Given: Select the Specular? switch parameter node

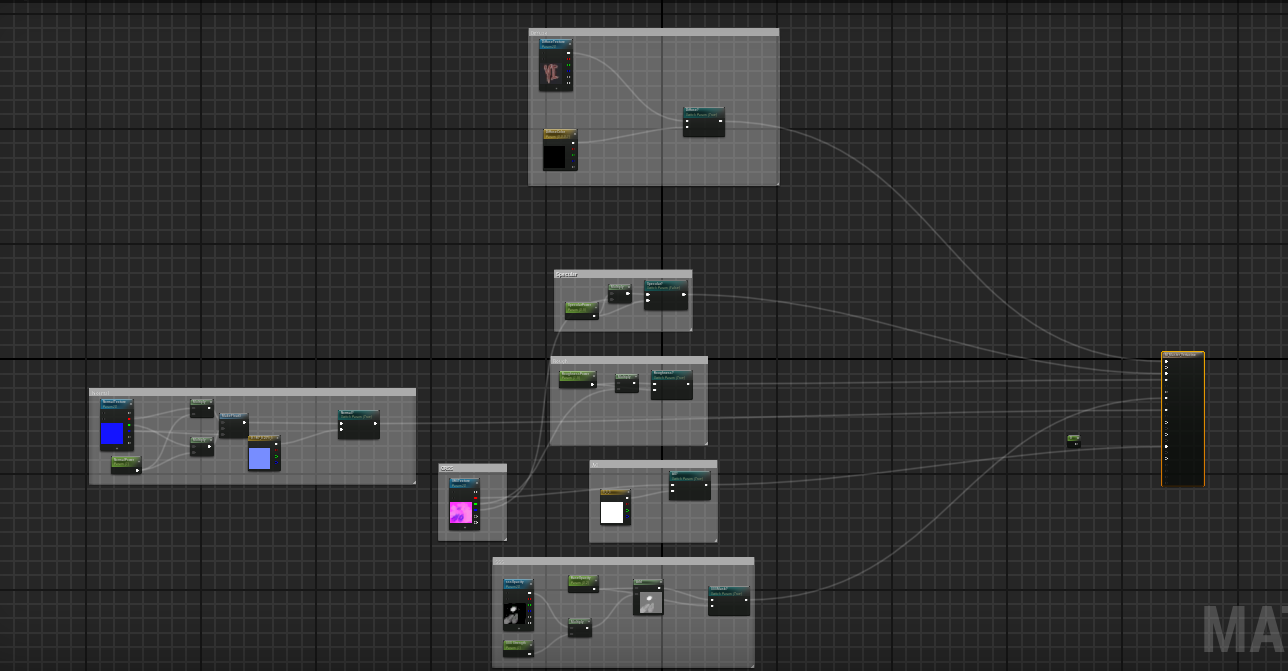Looking at the screenshot, I should 665,295.
